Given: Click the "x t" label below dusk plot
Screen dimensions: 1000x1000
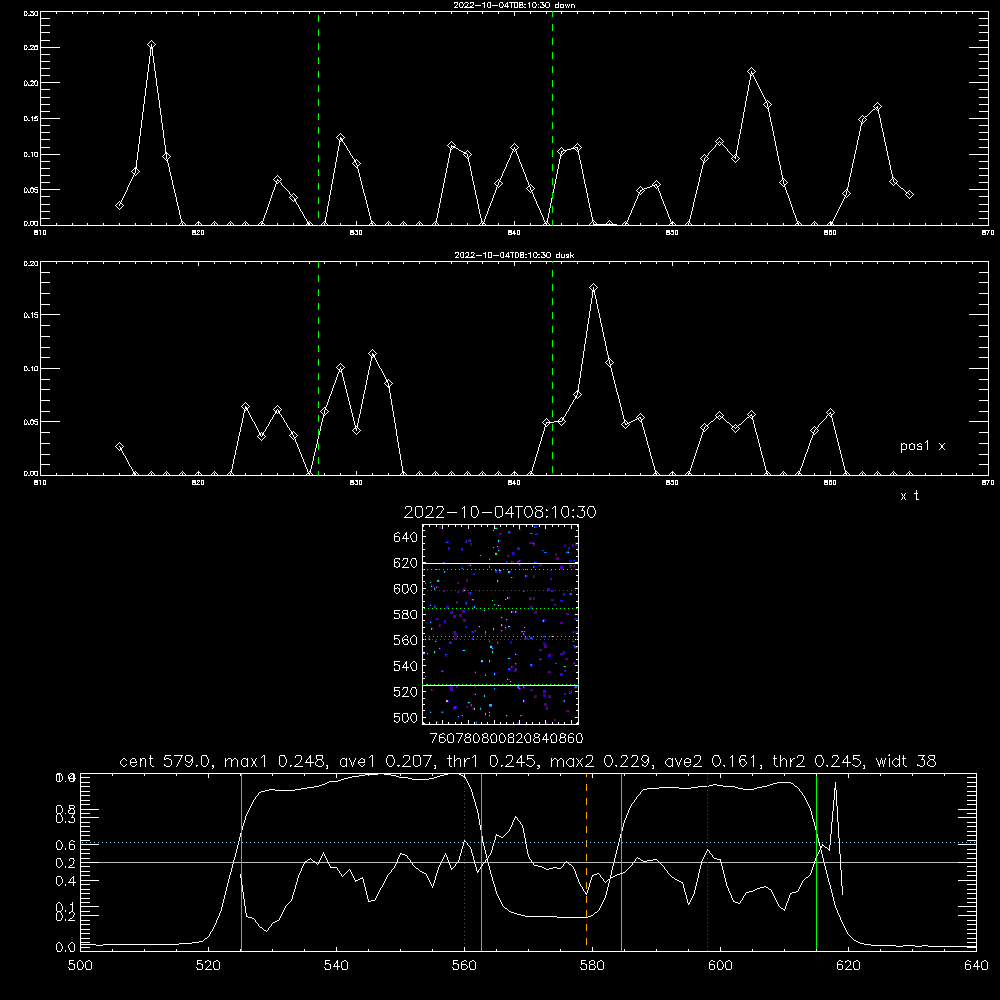Looking at the screenshot, I should coord(909,496).
